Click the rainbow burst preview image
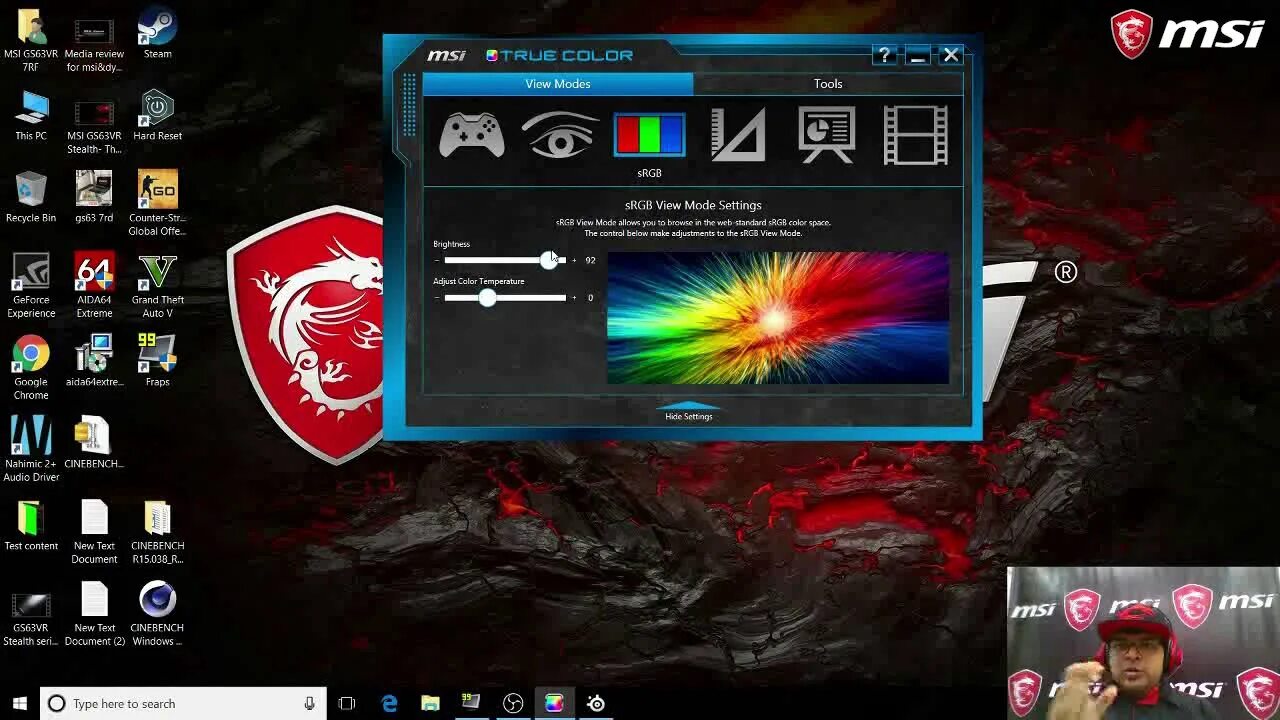 click(x=778, y=318)
